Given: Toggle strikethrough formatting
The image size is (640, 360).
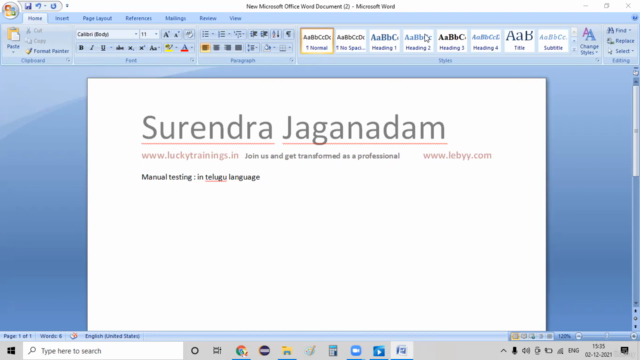Looking at the screenshot, I should 120,48.
